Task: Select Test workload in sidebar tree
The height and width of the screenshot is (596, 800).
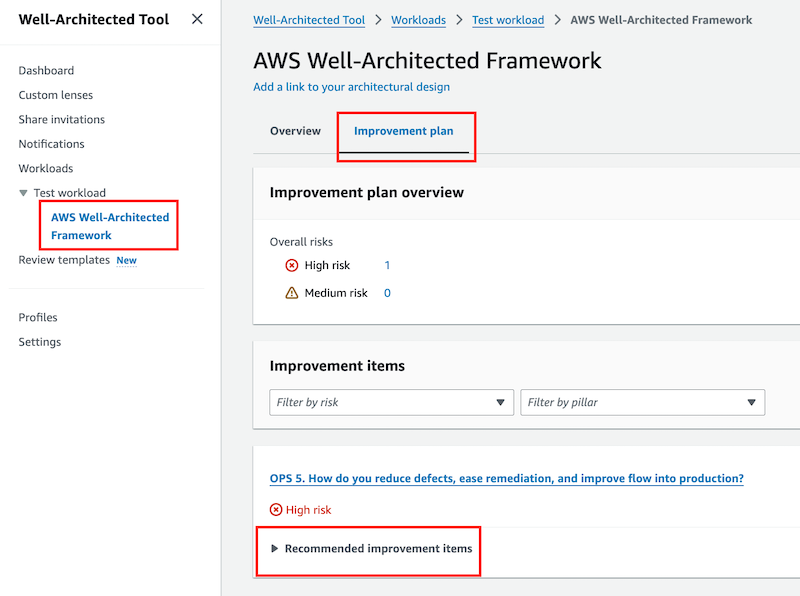Action: (70, 193)
